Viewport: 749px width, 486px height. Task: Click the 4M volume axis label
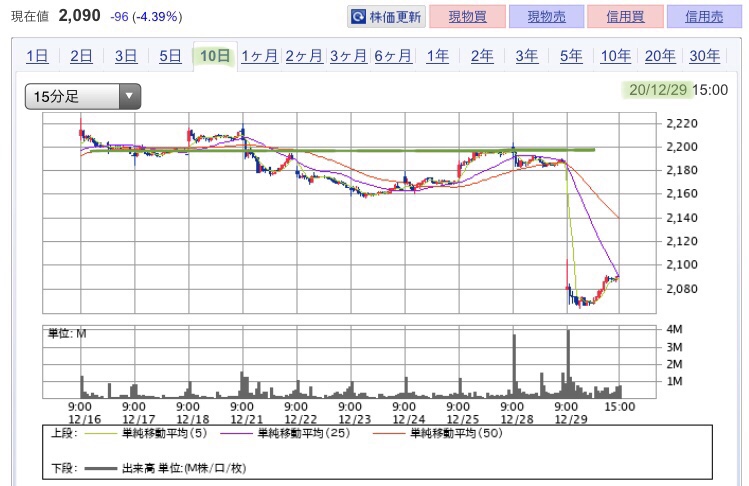coord(674,329)
